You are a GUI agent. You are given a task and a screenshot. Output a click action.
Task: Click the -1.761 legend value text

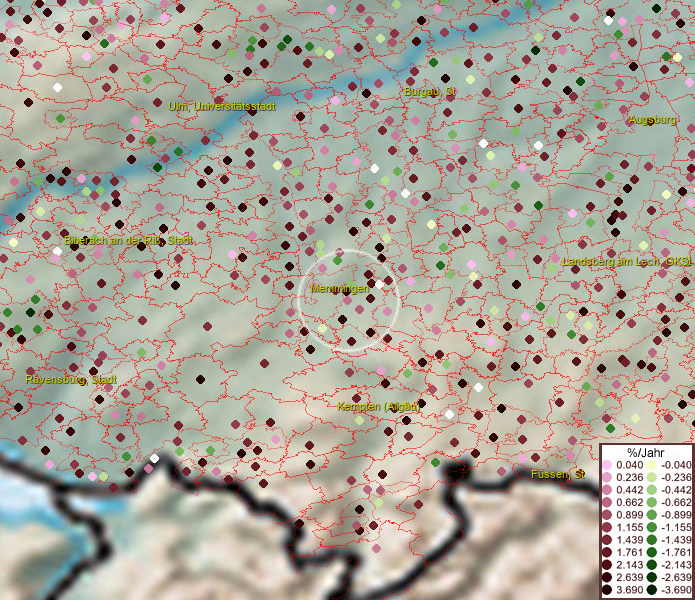(x=674, y=553)
